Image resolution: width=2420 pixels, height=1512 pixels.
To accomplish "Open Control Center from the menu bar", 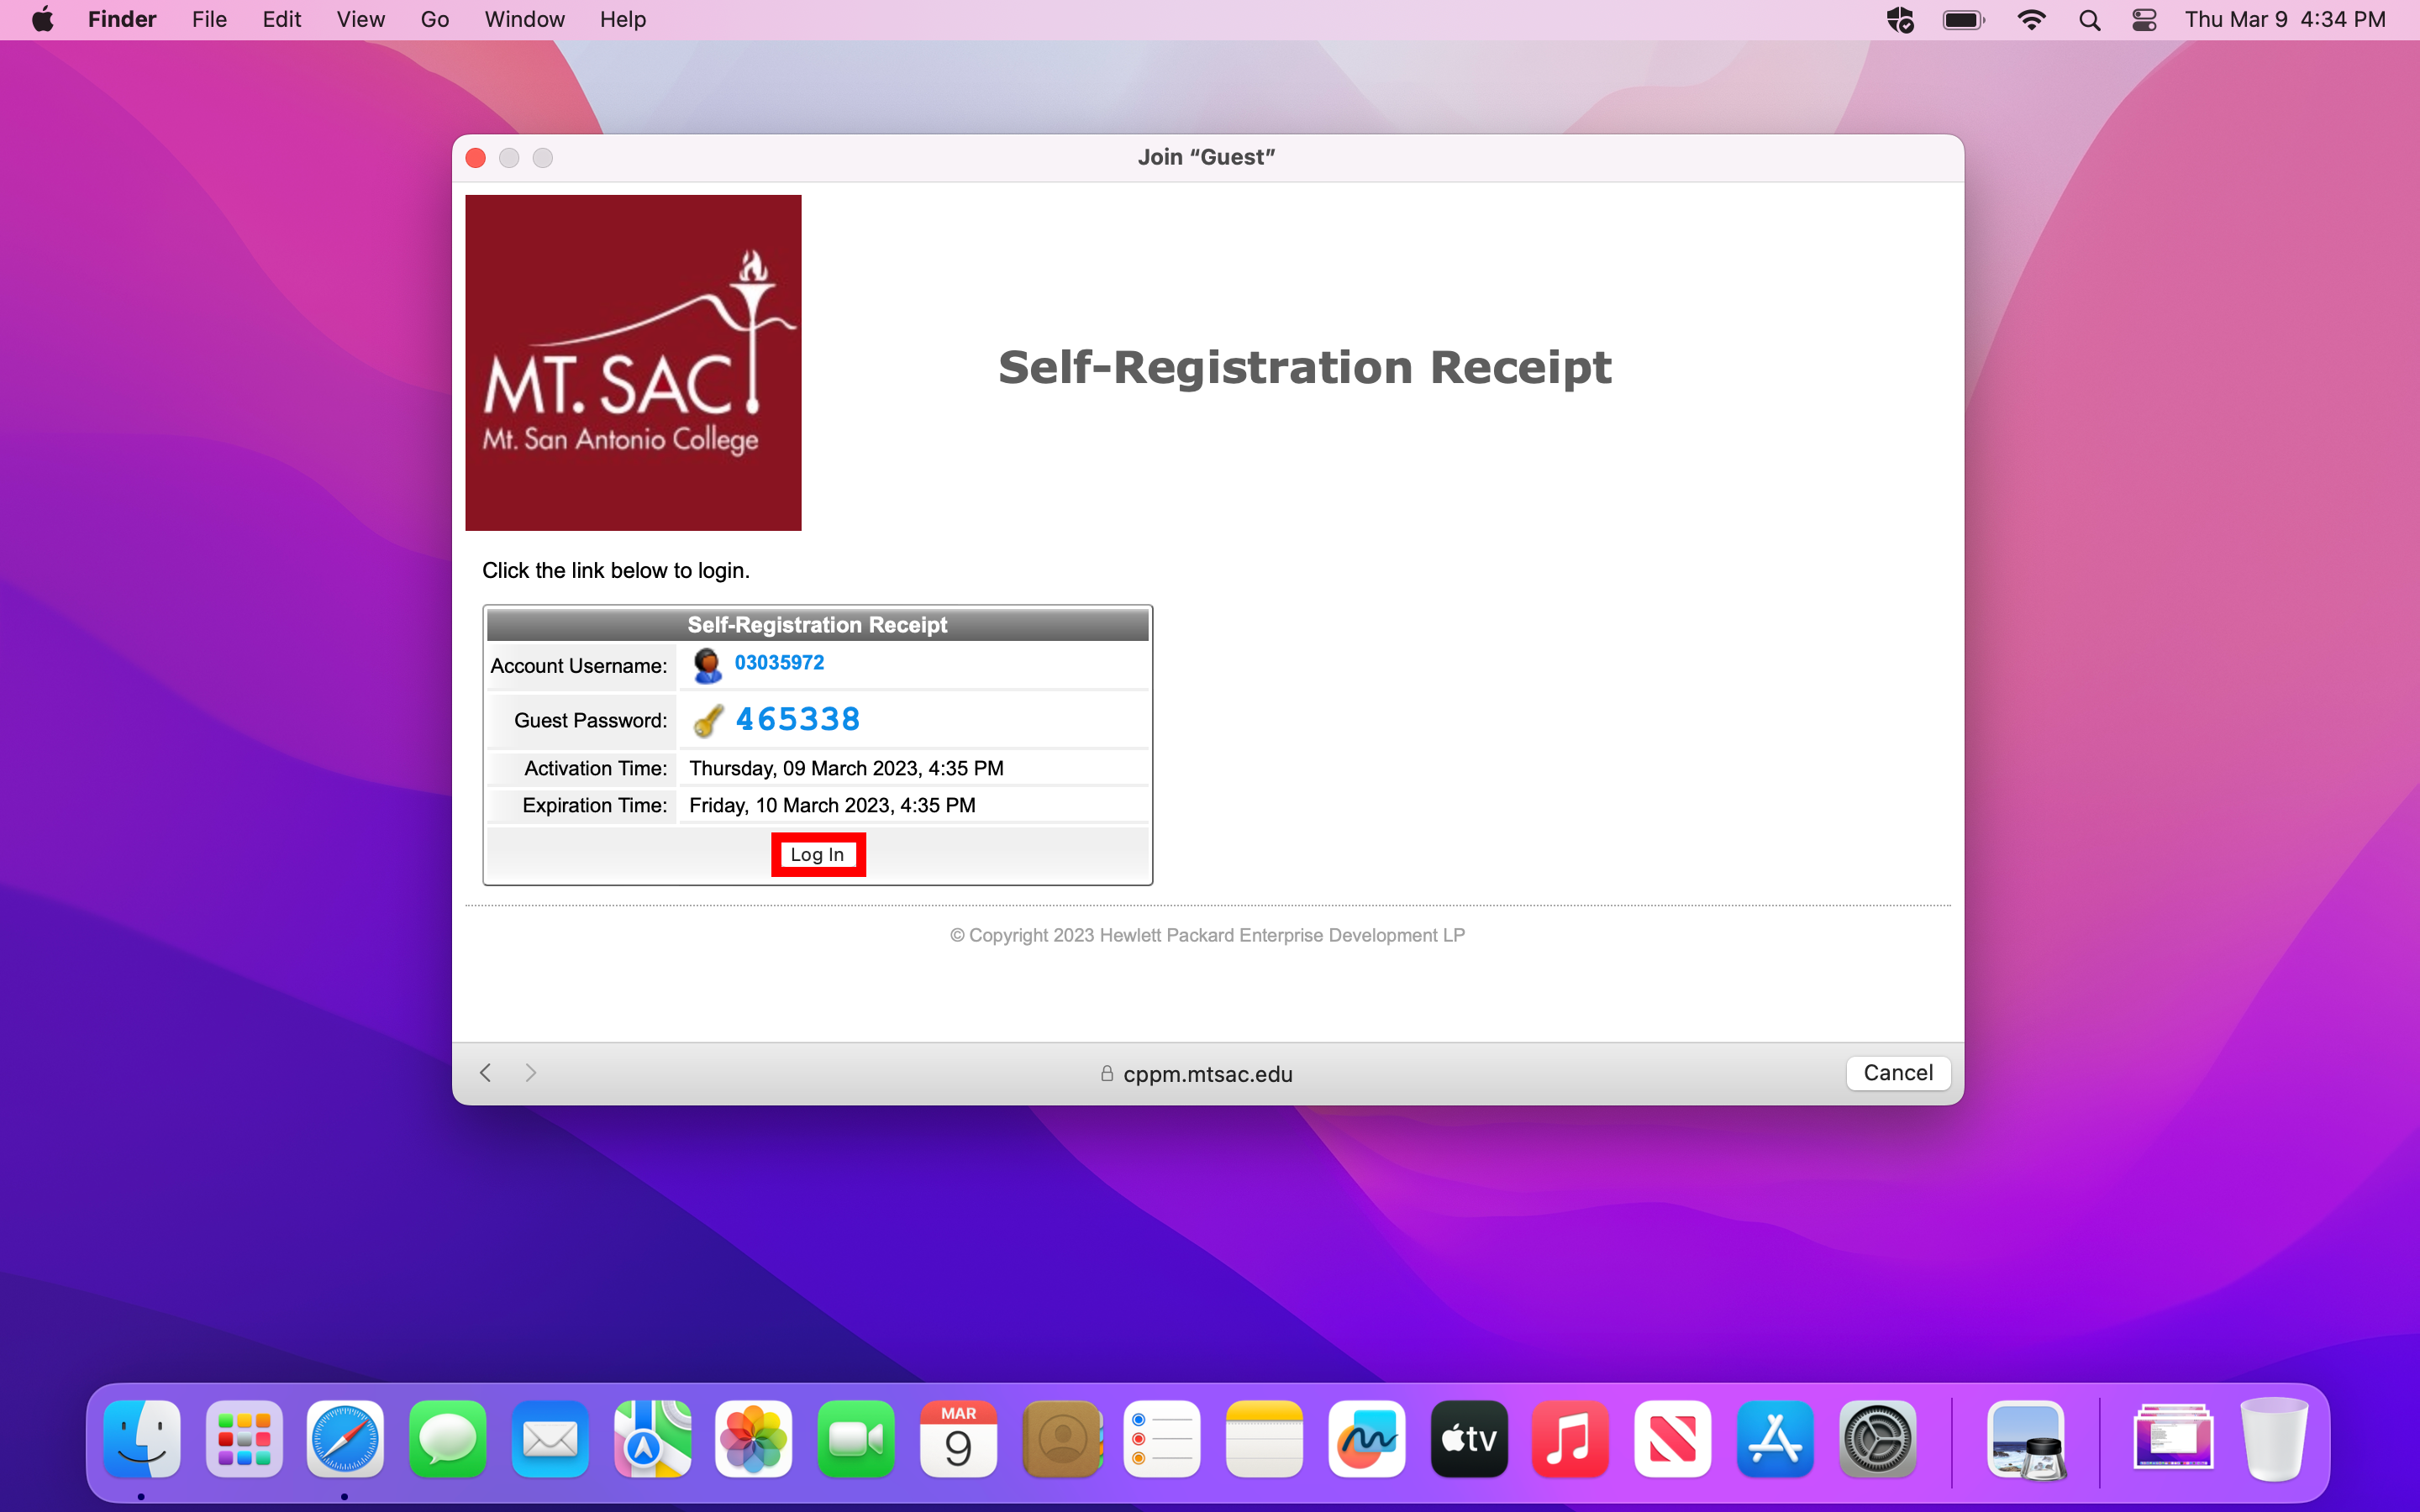I will (x=2143, y=19).
